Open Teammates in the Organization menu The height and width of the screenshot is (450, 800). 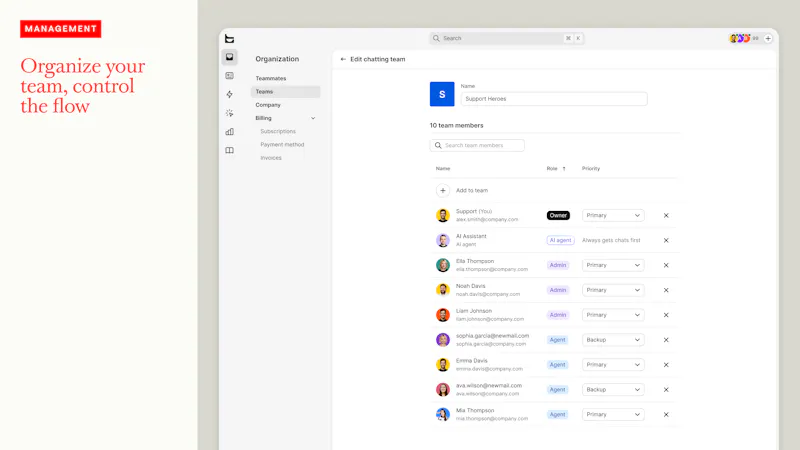pyautogui.click(x=271, y=79)
